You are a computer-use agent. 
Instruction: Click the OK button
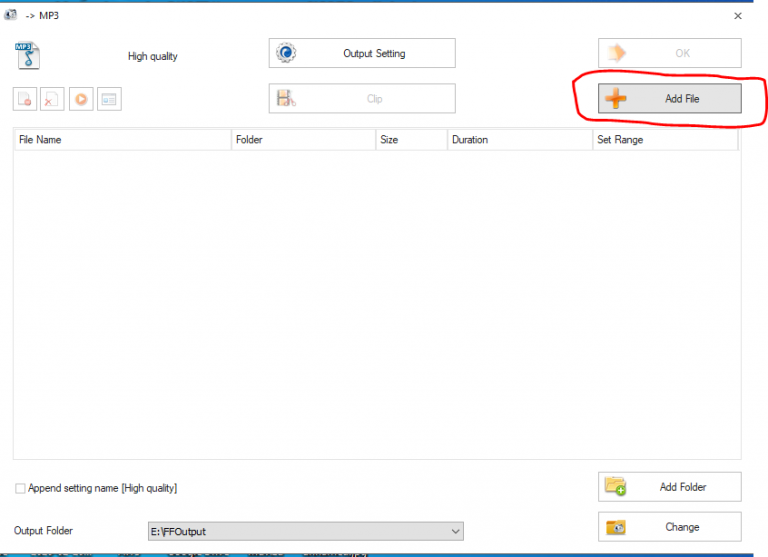(x=670, y=53)
